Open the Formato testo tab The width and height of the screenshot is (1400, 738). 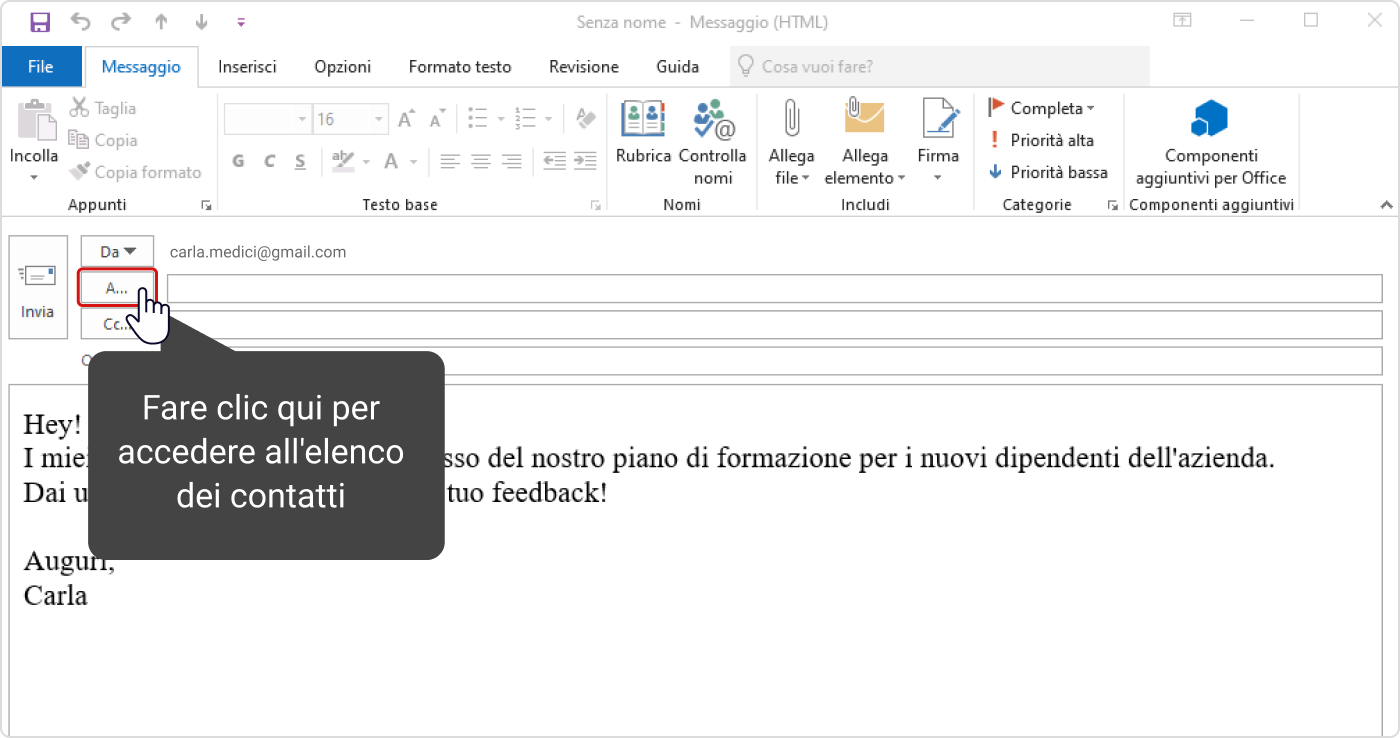click(459, 67)
